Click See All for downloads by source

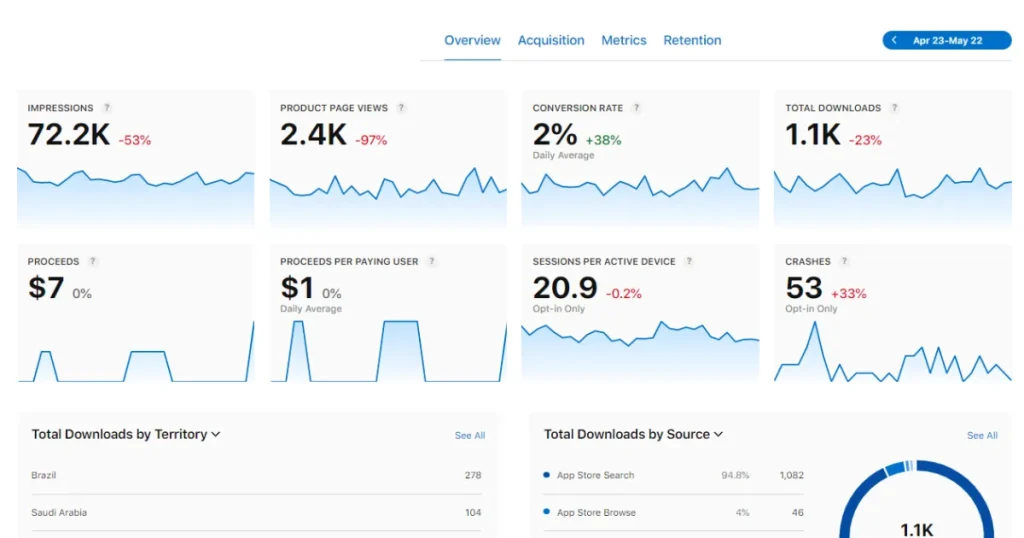[x=982, y=435]
